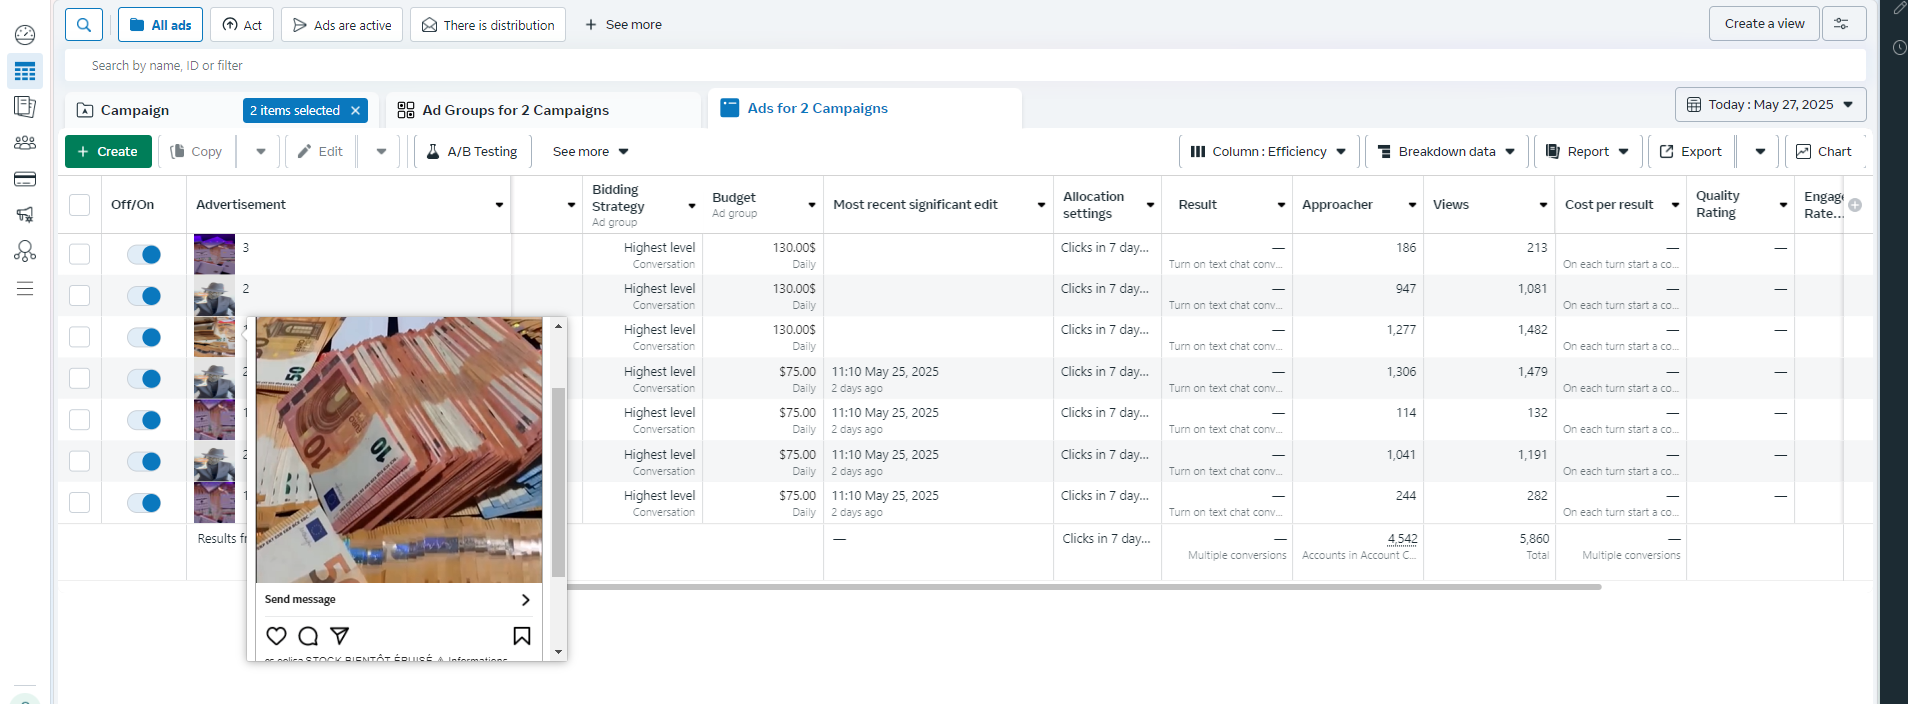Open the audience people icon in sidebar

tap(25, 143)
